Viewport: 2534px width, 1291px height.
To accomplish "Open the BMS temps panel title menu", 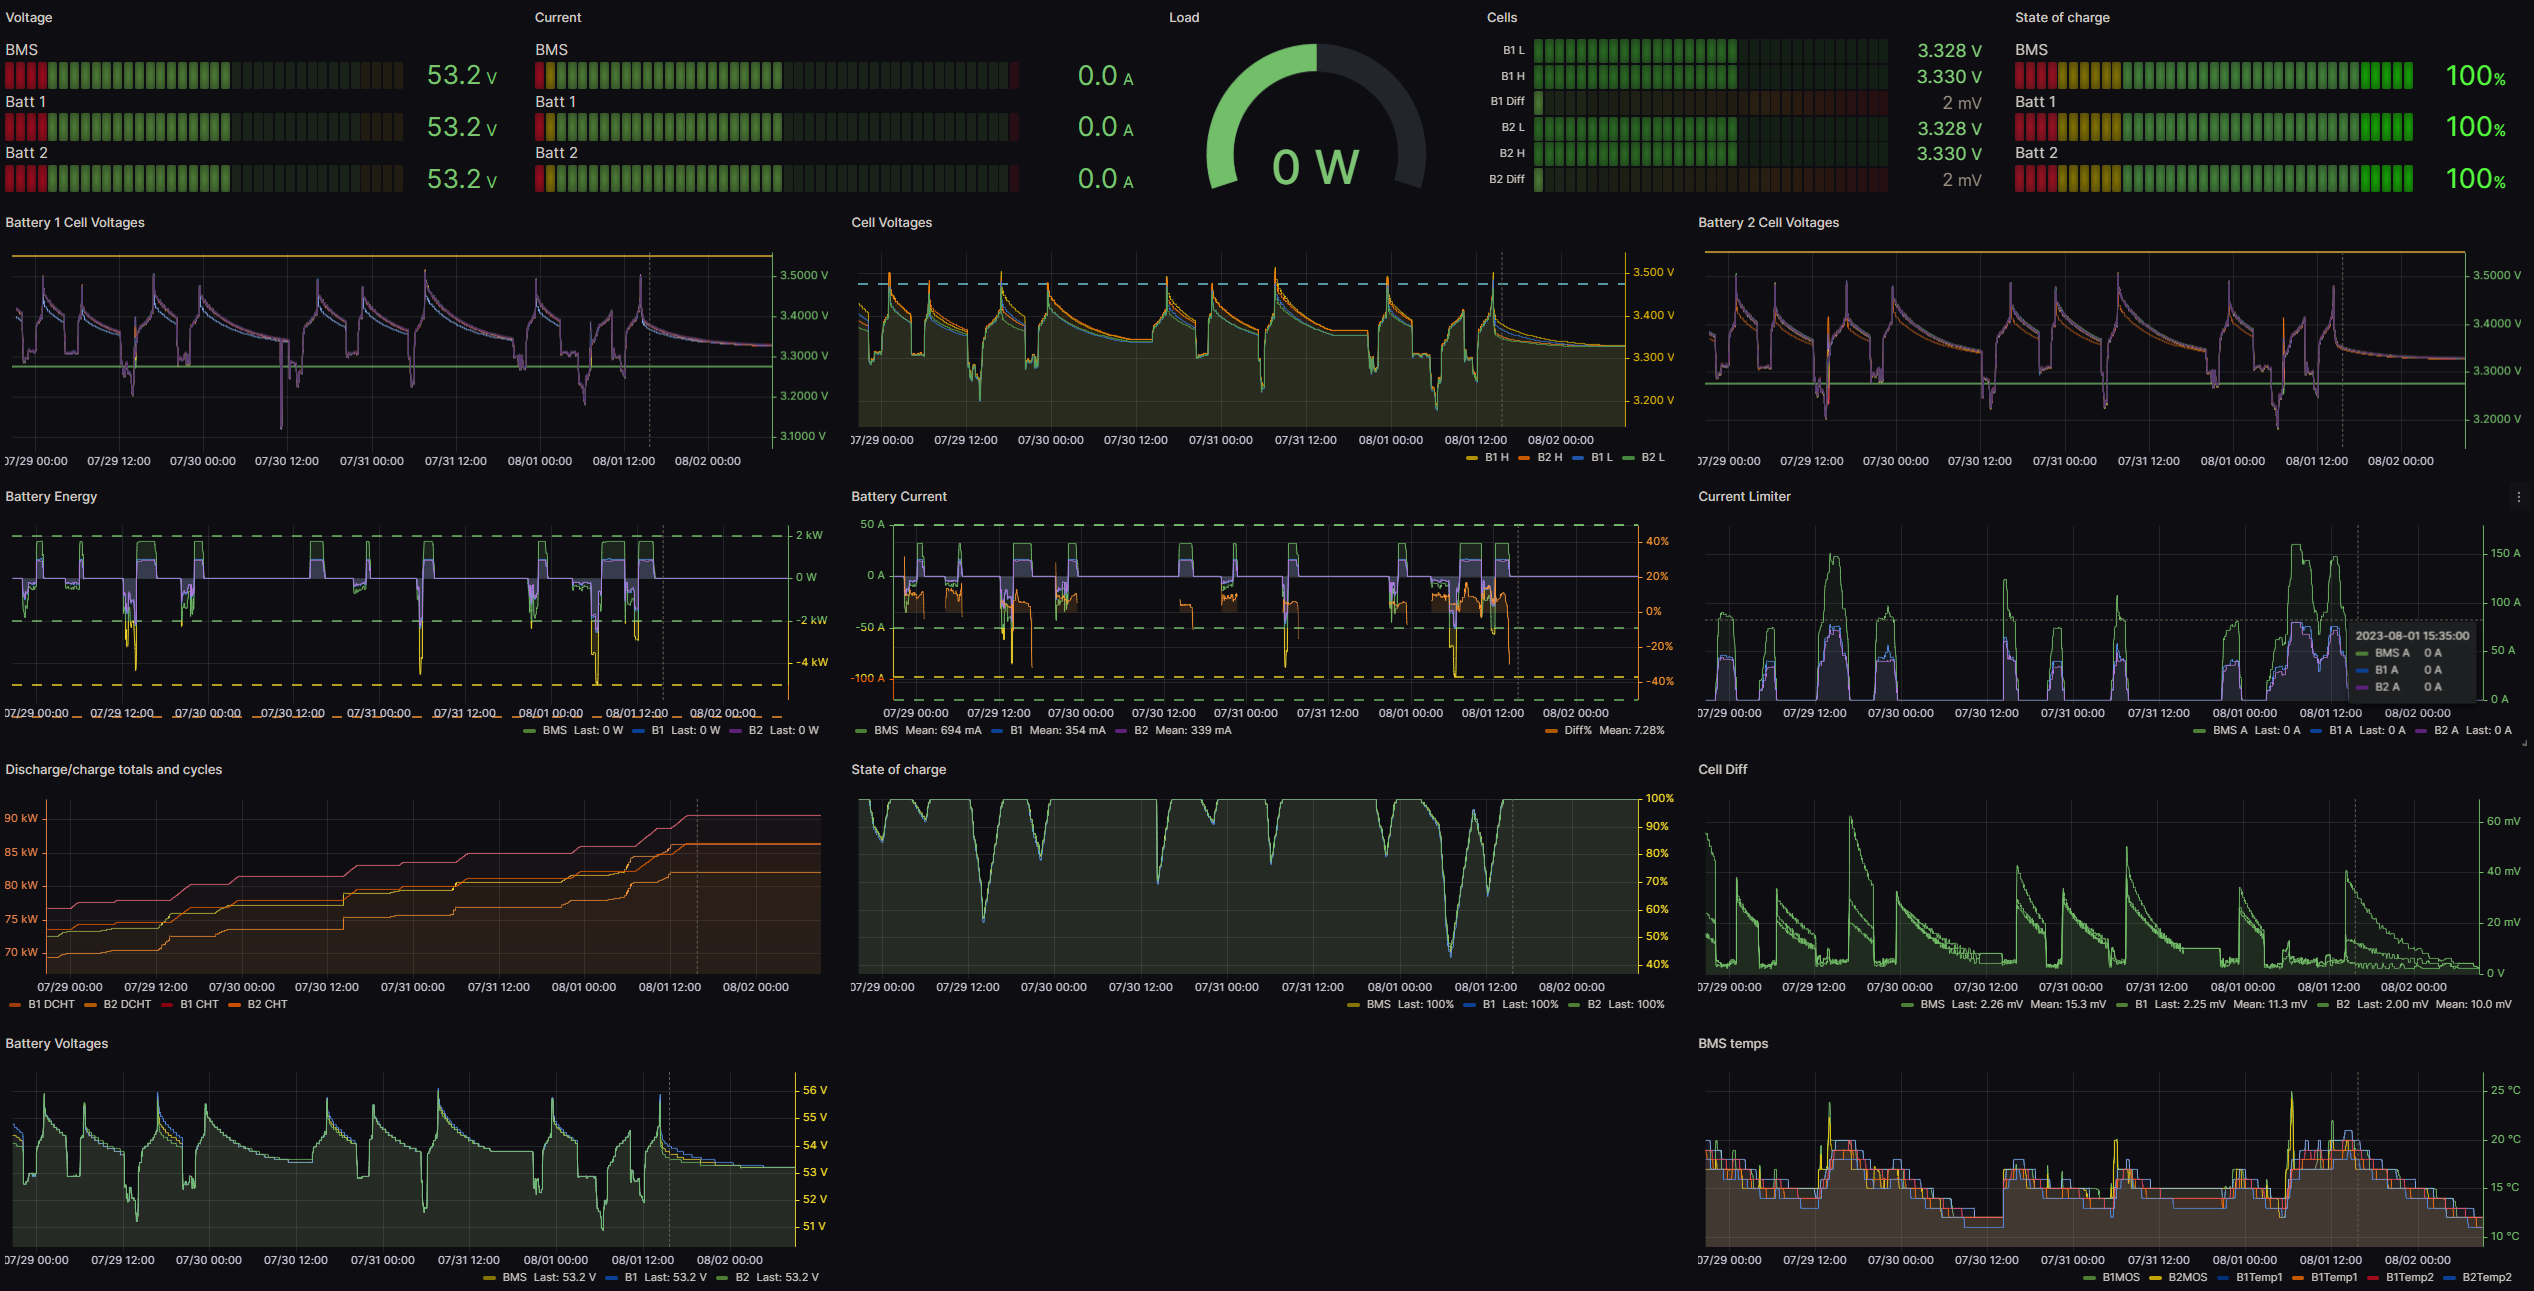I will pos(1731,1043).
